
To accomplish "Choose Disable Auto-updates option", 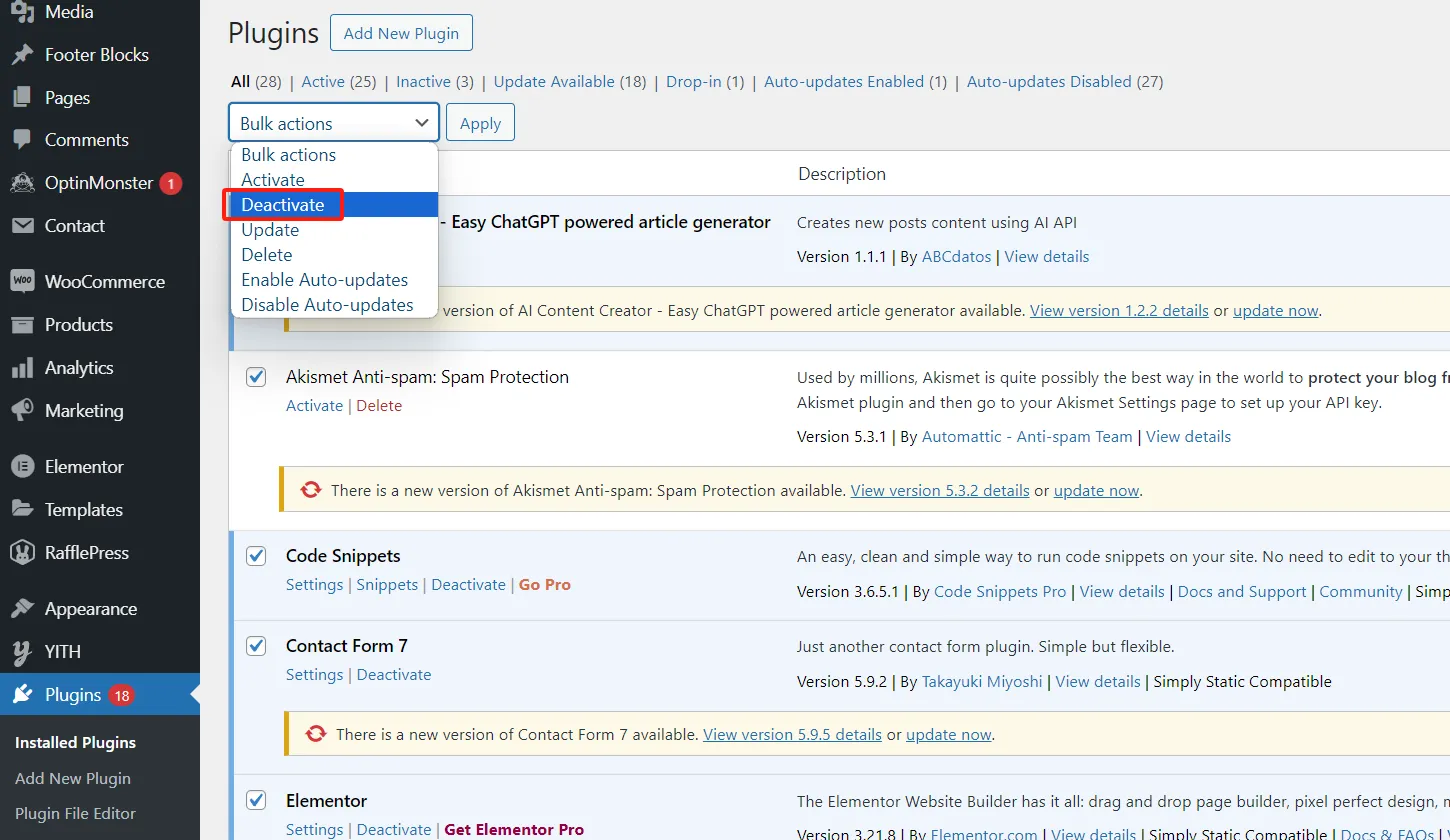I will tap(334, 305).
